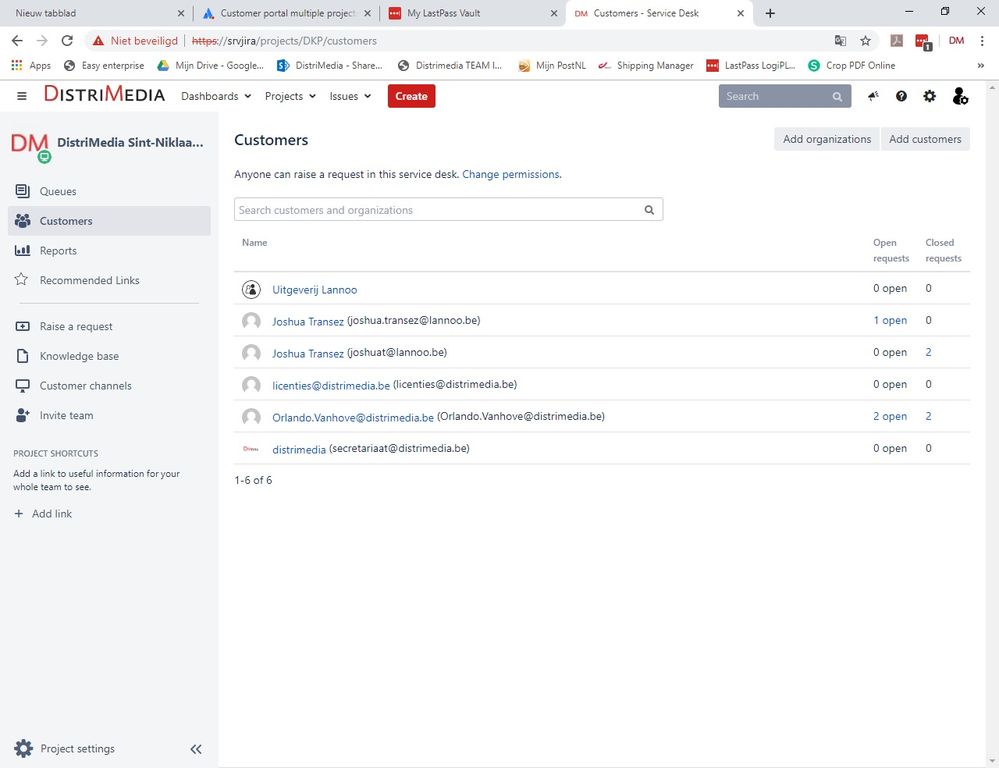999x768 pixels.
Task: Open a new browser tab
Action: tap(770, 13)
